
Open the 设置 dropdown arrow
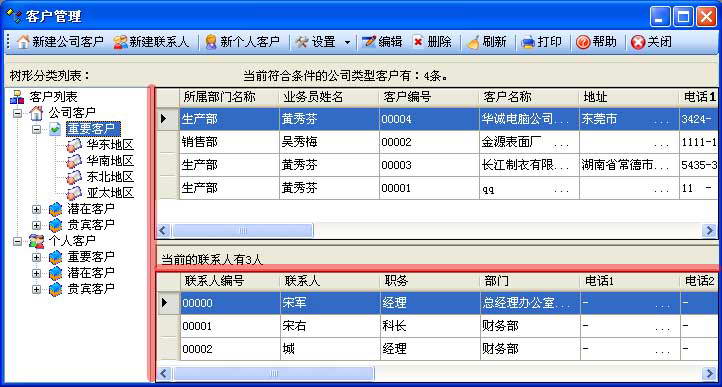[347, 43]
